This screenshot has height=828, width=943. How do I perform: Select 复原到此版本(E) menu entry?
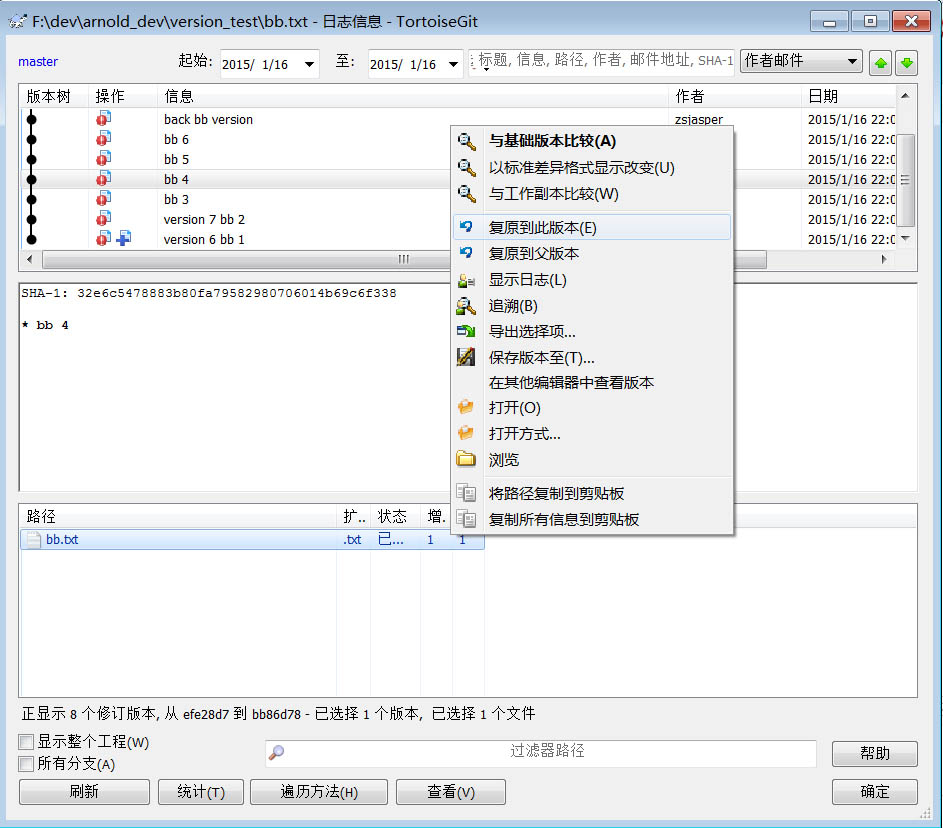(592, 228)
